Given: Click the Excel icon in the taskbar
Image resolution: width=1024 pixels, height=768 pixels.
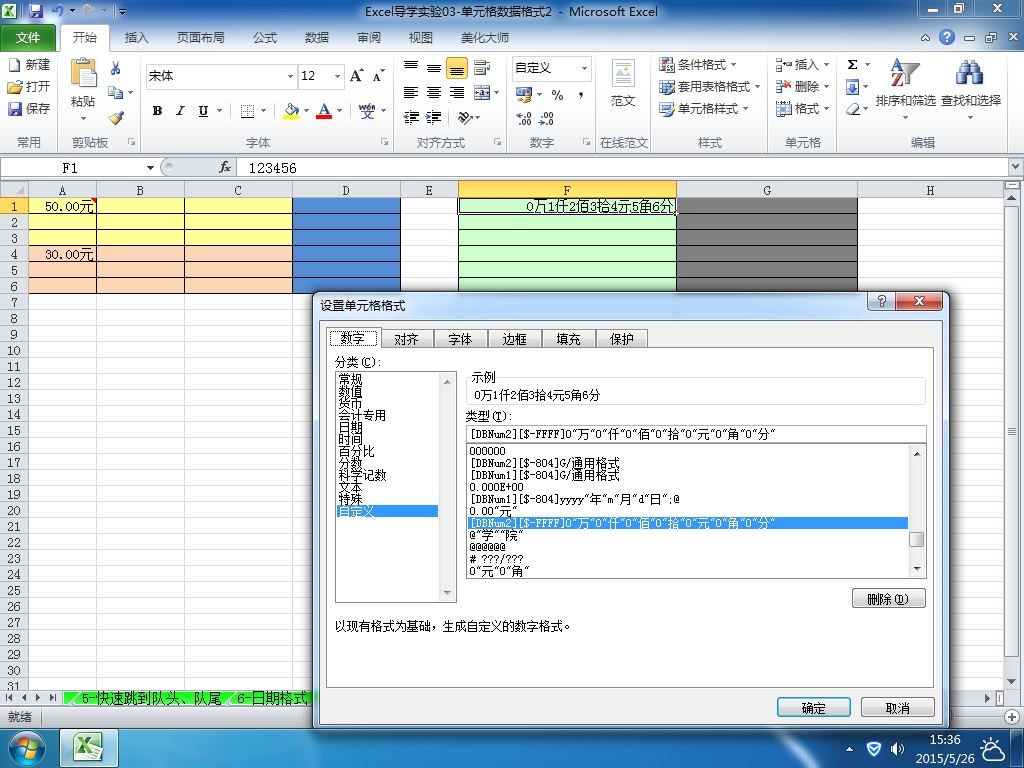Looking at the screenshot, I should click(89, 748).
